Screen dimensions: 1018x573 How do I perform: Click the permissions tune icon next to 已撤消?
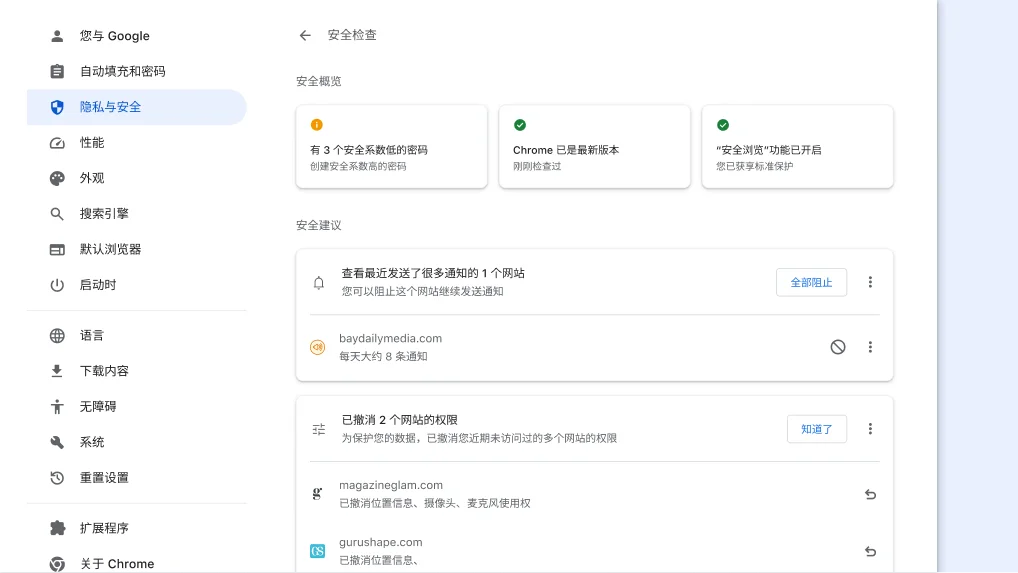(x=319, y=429)
